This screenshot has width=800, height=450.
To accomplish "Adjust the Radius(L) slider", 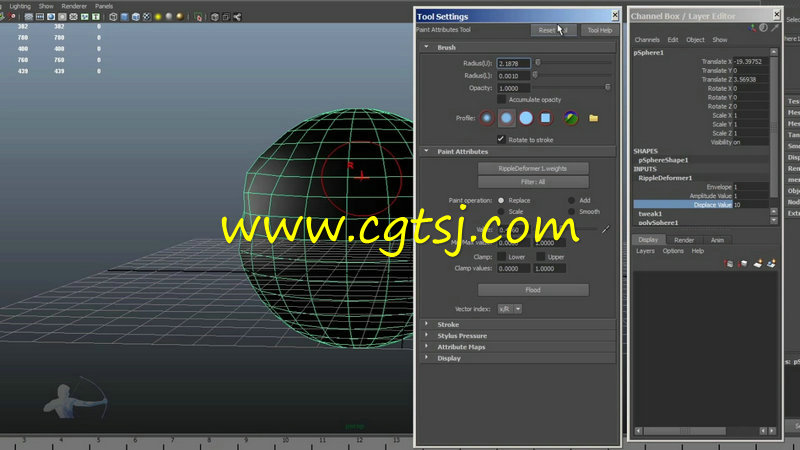I will pos(535,75).
